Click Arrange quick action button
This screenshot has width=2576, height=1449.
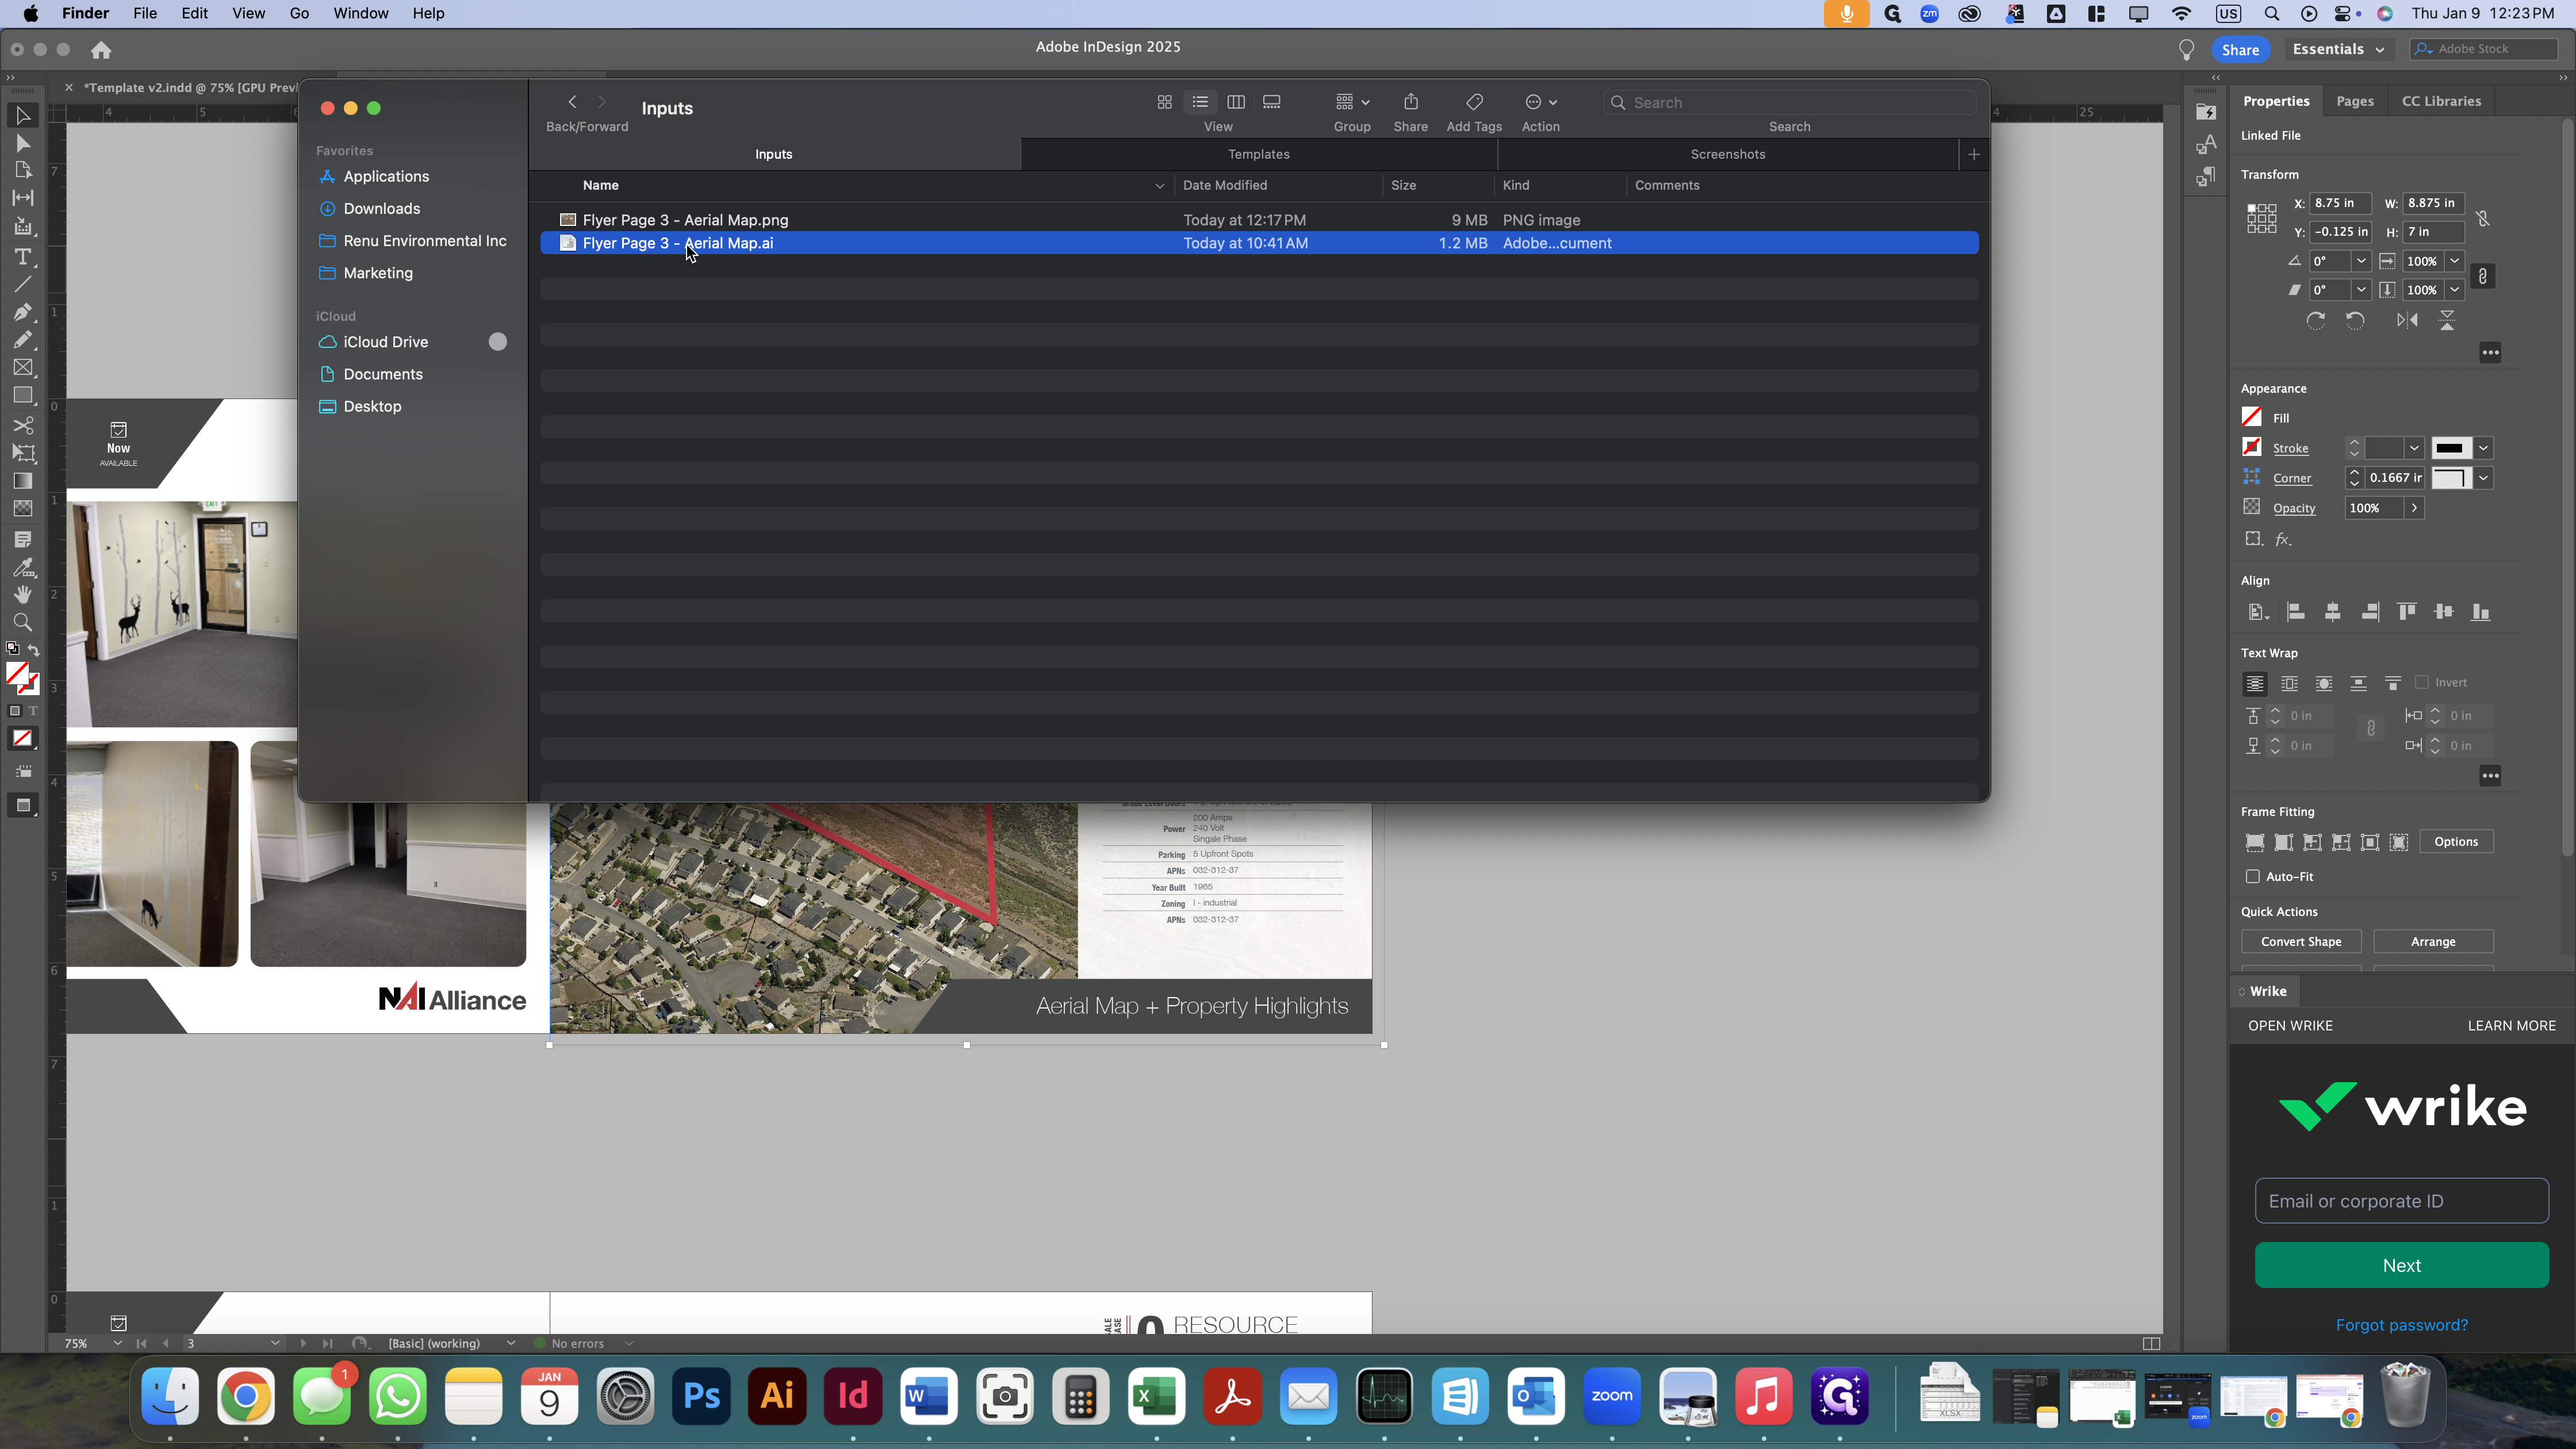click(x=2433, y=942)
